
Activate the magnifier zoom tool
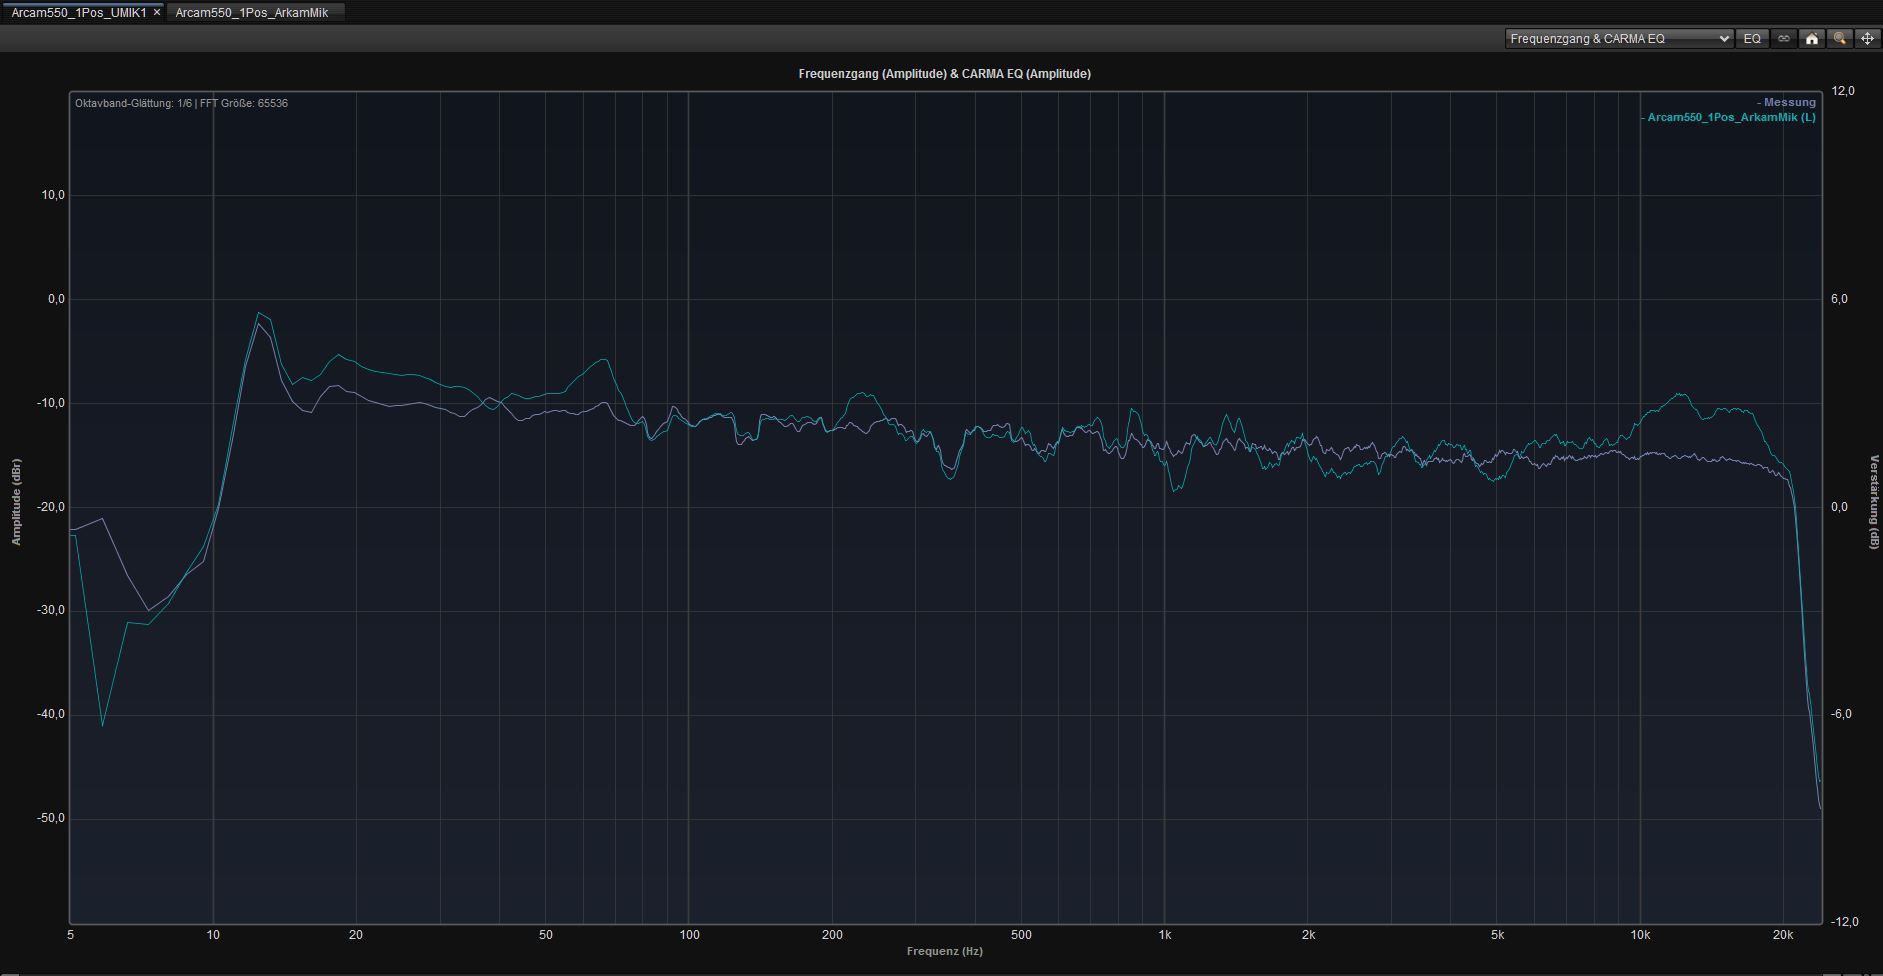[1839, 39]
